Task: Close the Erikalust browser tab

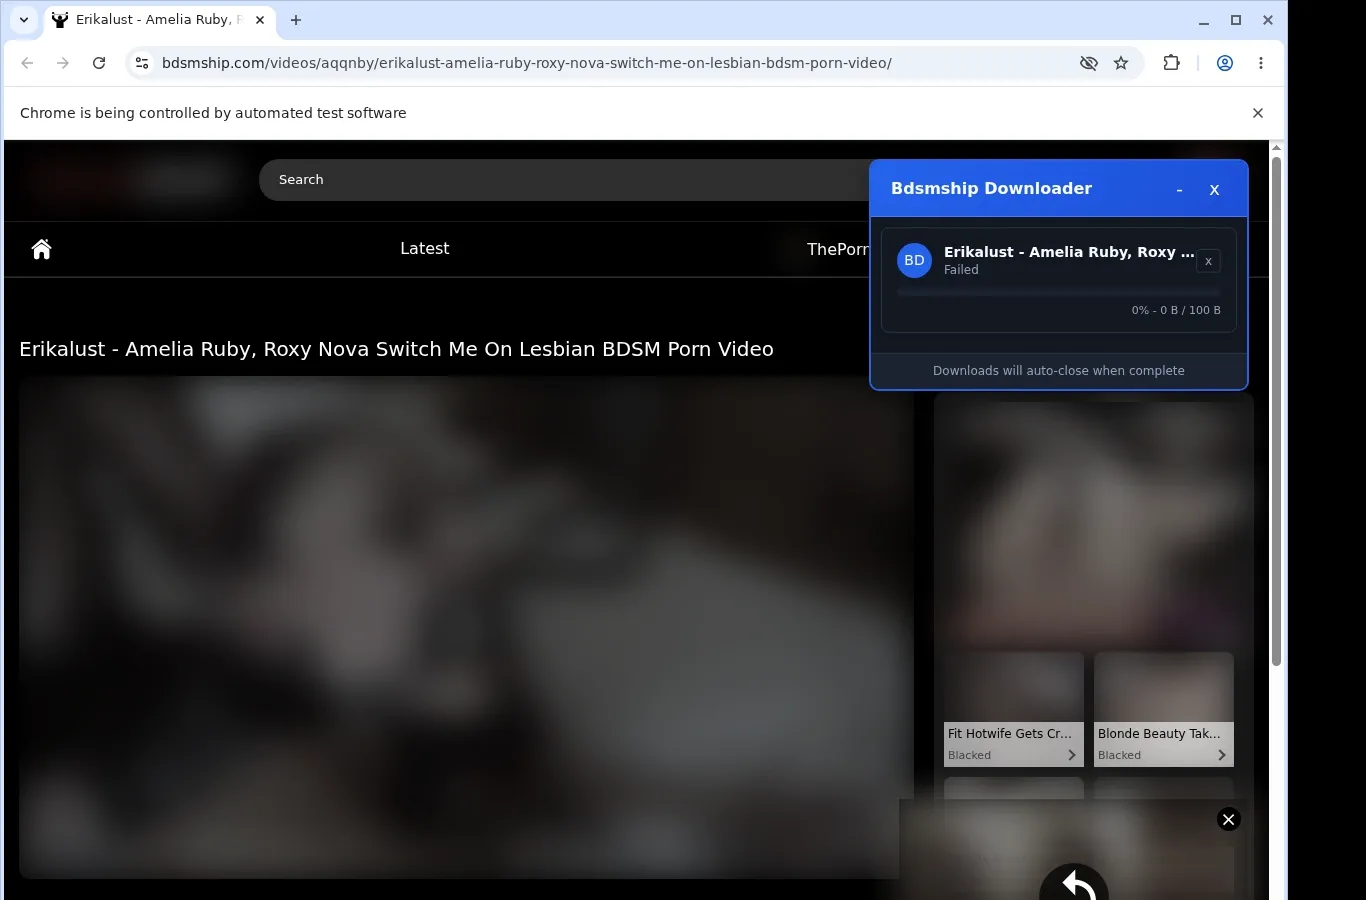Action: (x=260, y=20)
